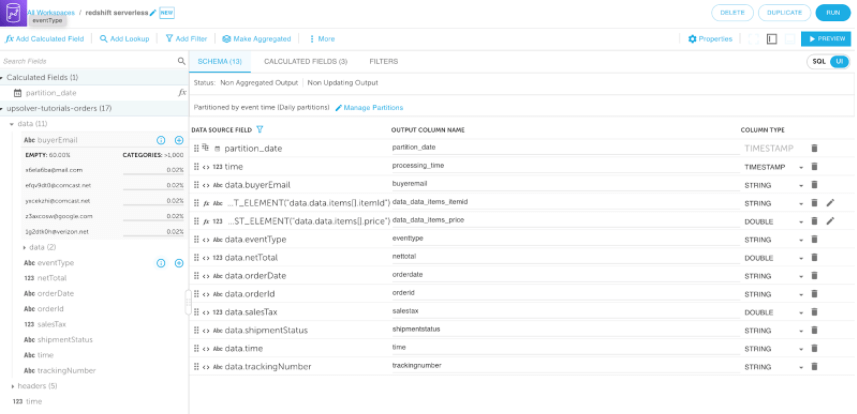The image size is (857, 414).
Task: Switch to the Calculated Fields (3) tab
Action: click(x=305, y=62)
